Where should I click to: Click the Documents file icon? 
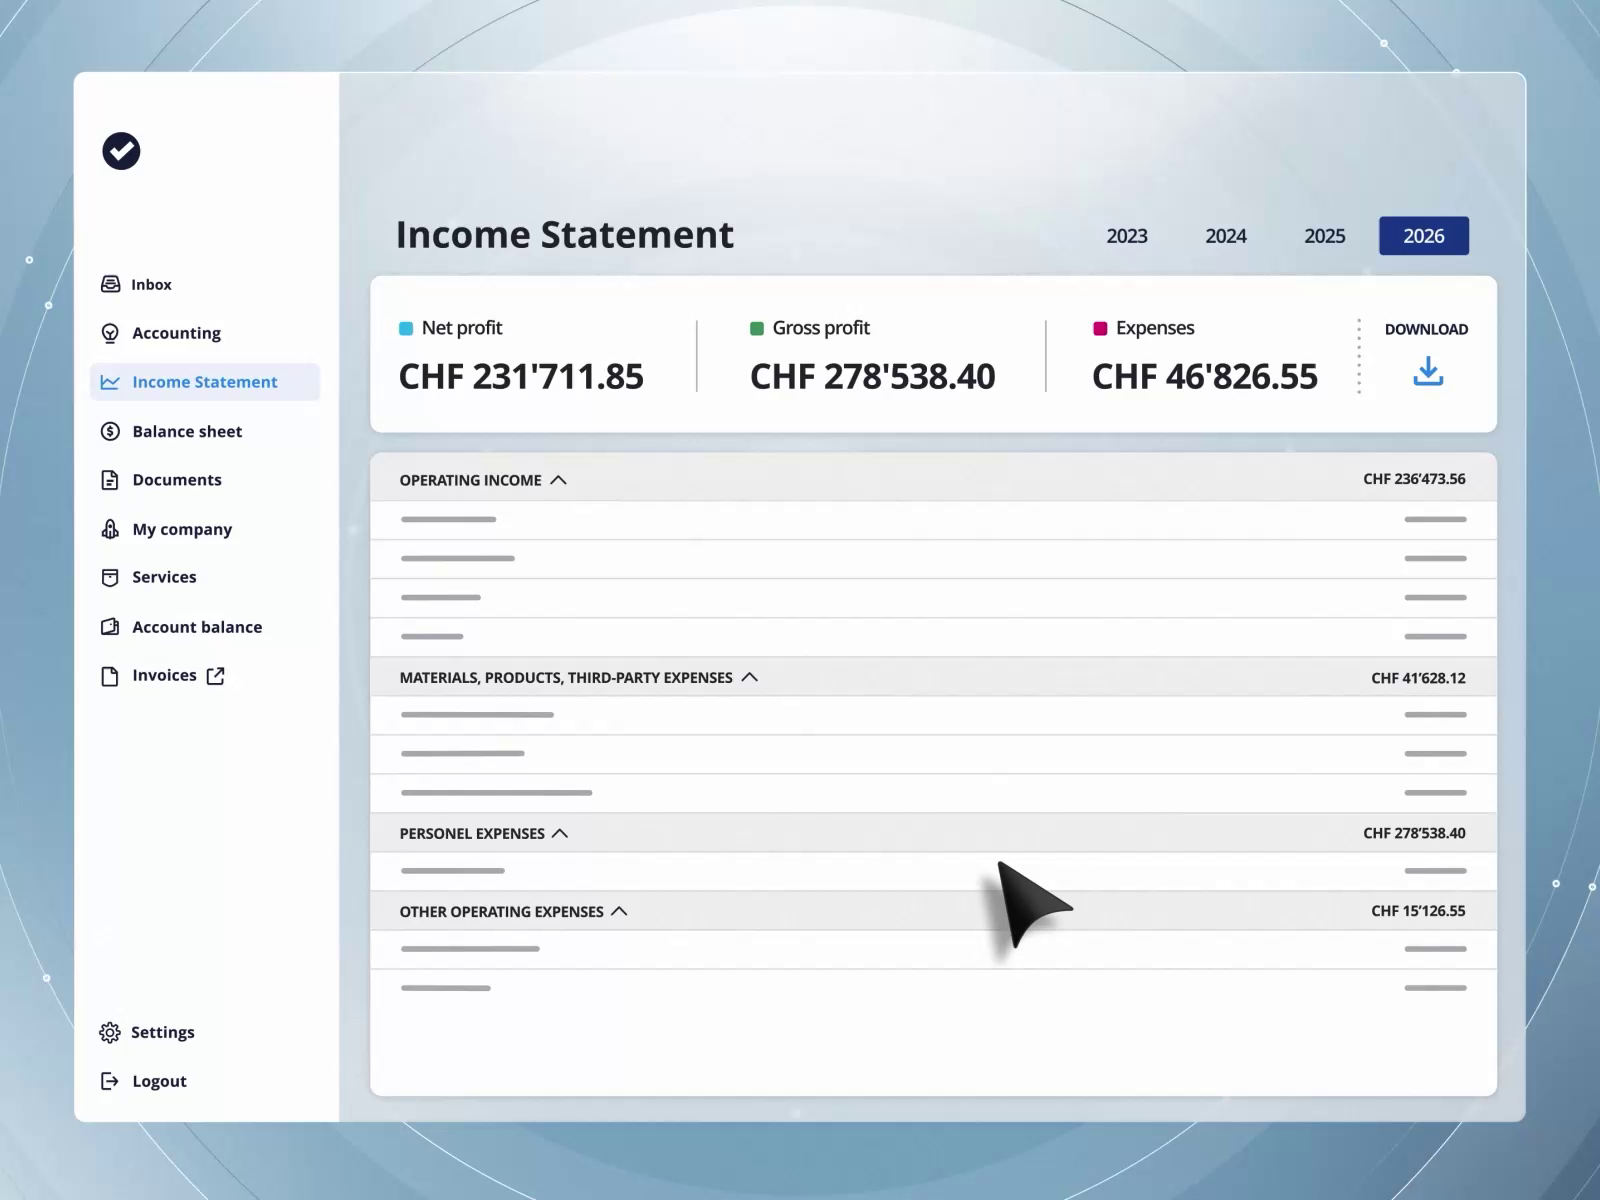tap(110, 480)
